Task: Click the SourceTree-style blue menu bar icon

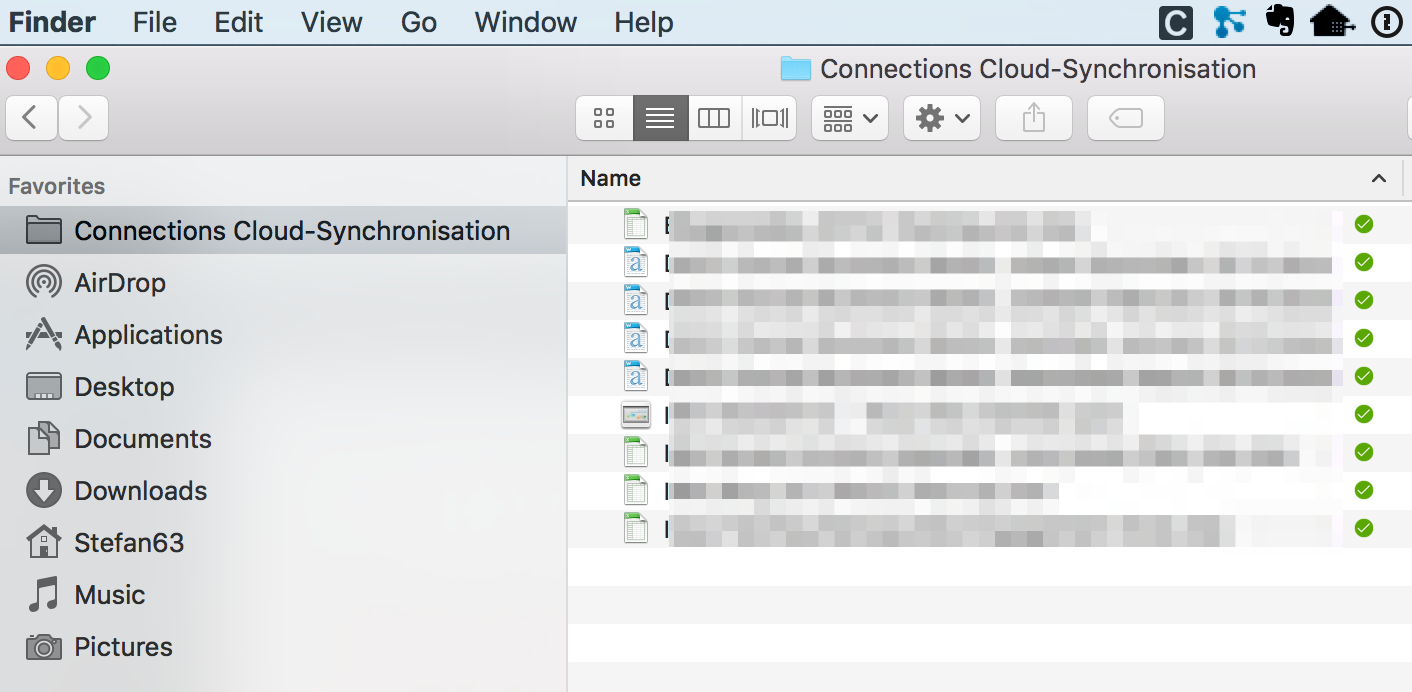Action: pyautogui.click(x=1228, y=22)
